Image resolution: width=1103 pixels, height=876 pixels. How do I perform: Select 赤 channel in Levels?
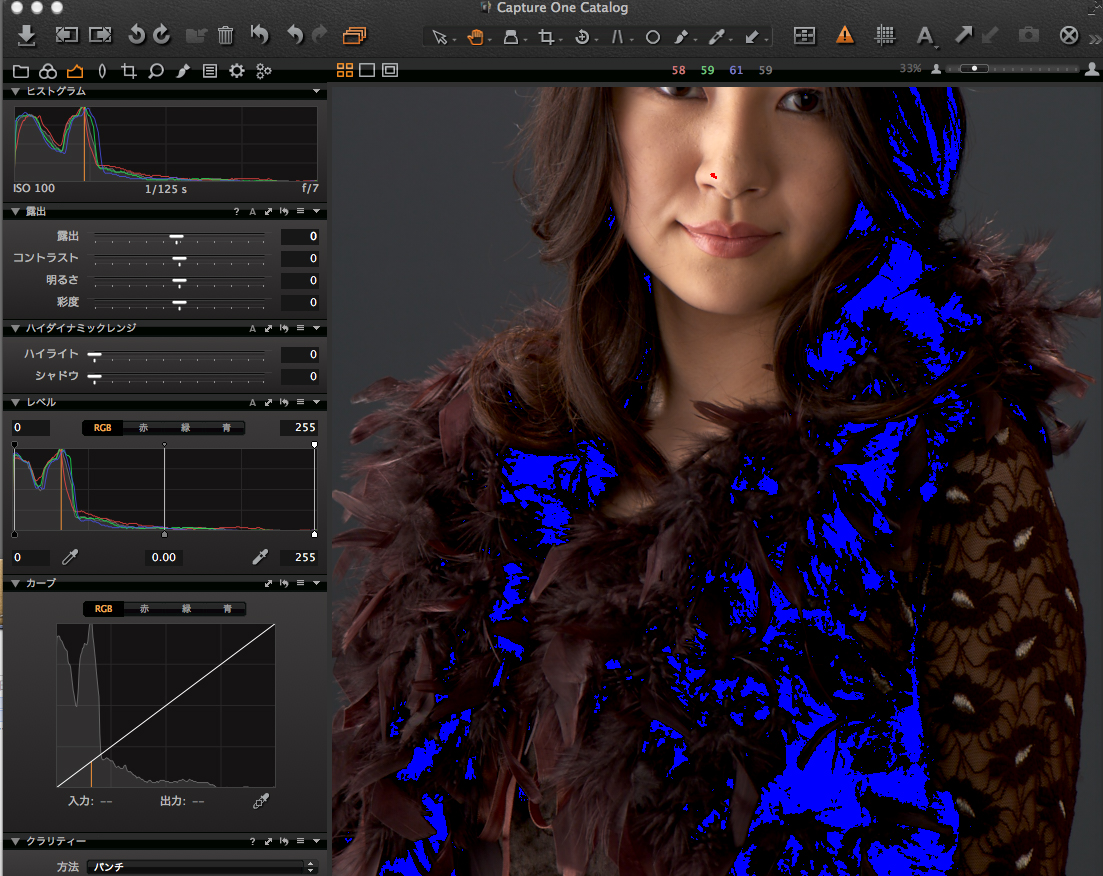(x=144, y=427)
